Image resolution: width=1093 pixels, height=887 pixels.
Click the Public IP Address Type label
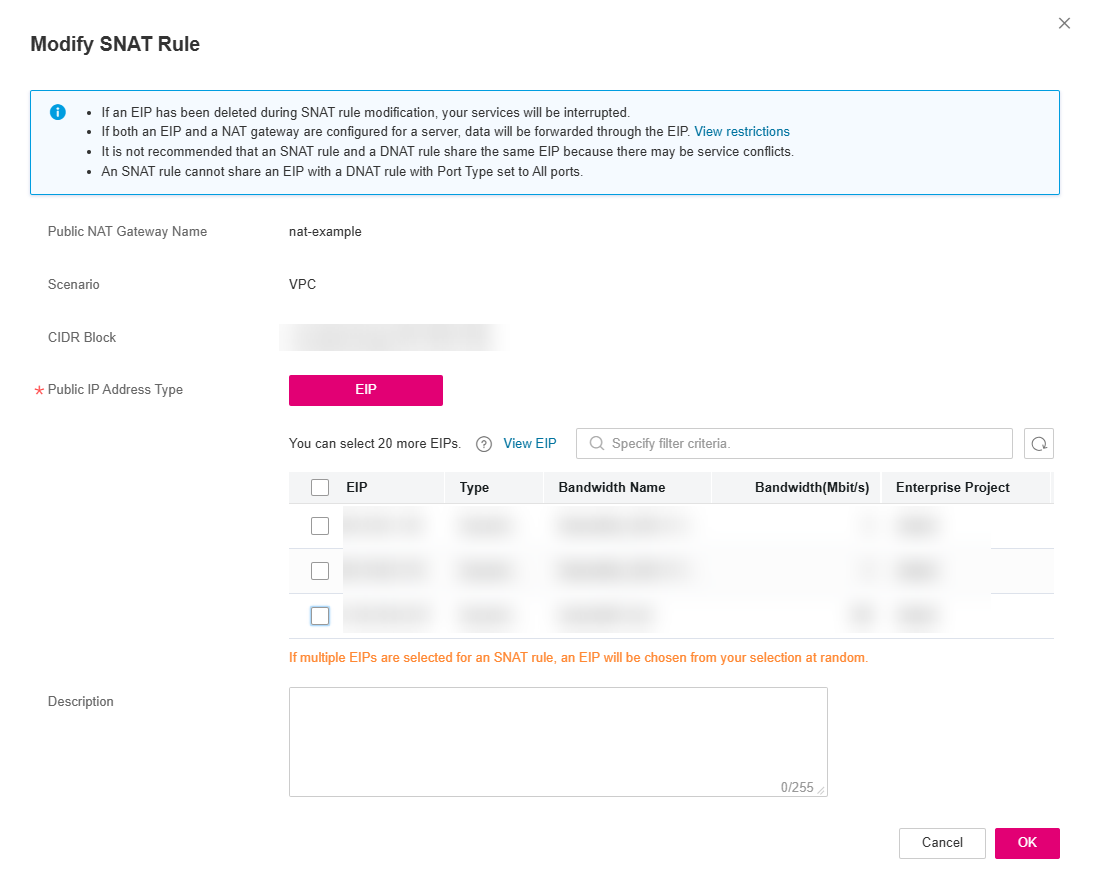pyautogui.click(x=115, y=390)
